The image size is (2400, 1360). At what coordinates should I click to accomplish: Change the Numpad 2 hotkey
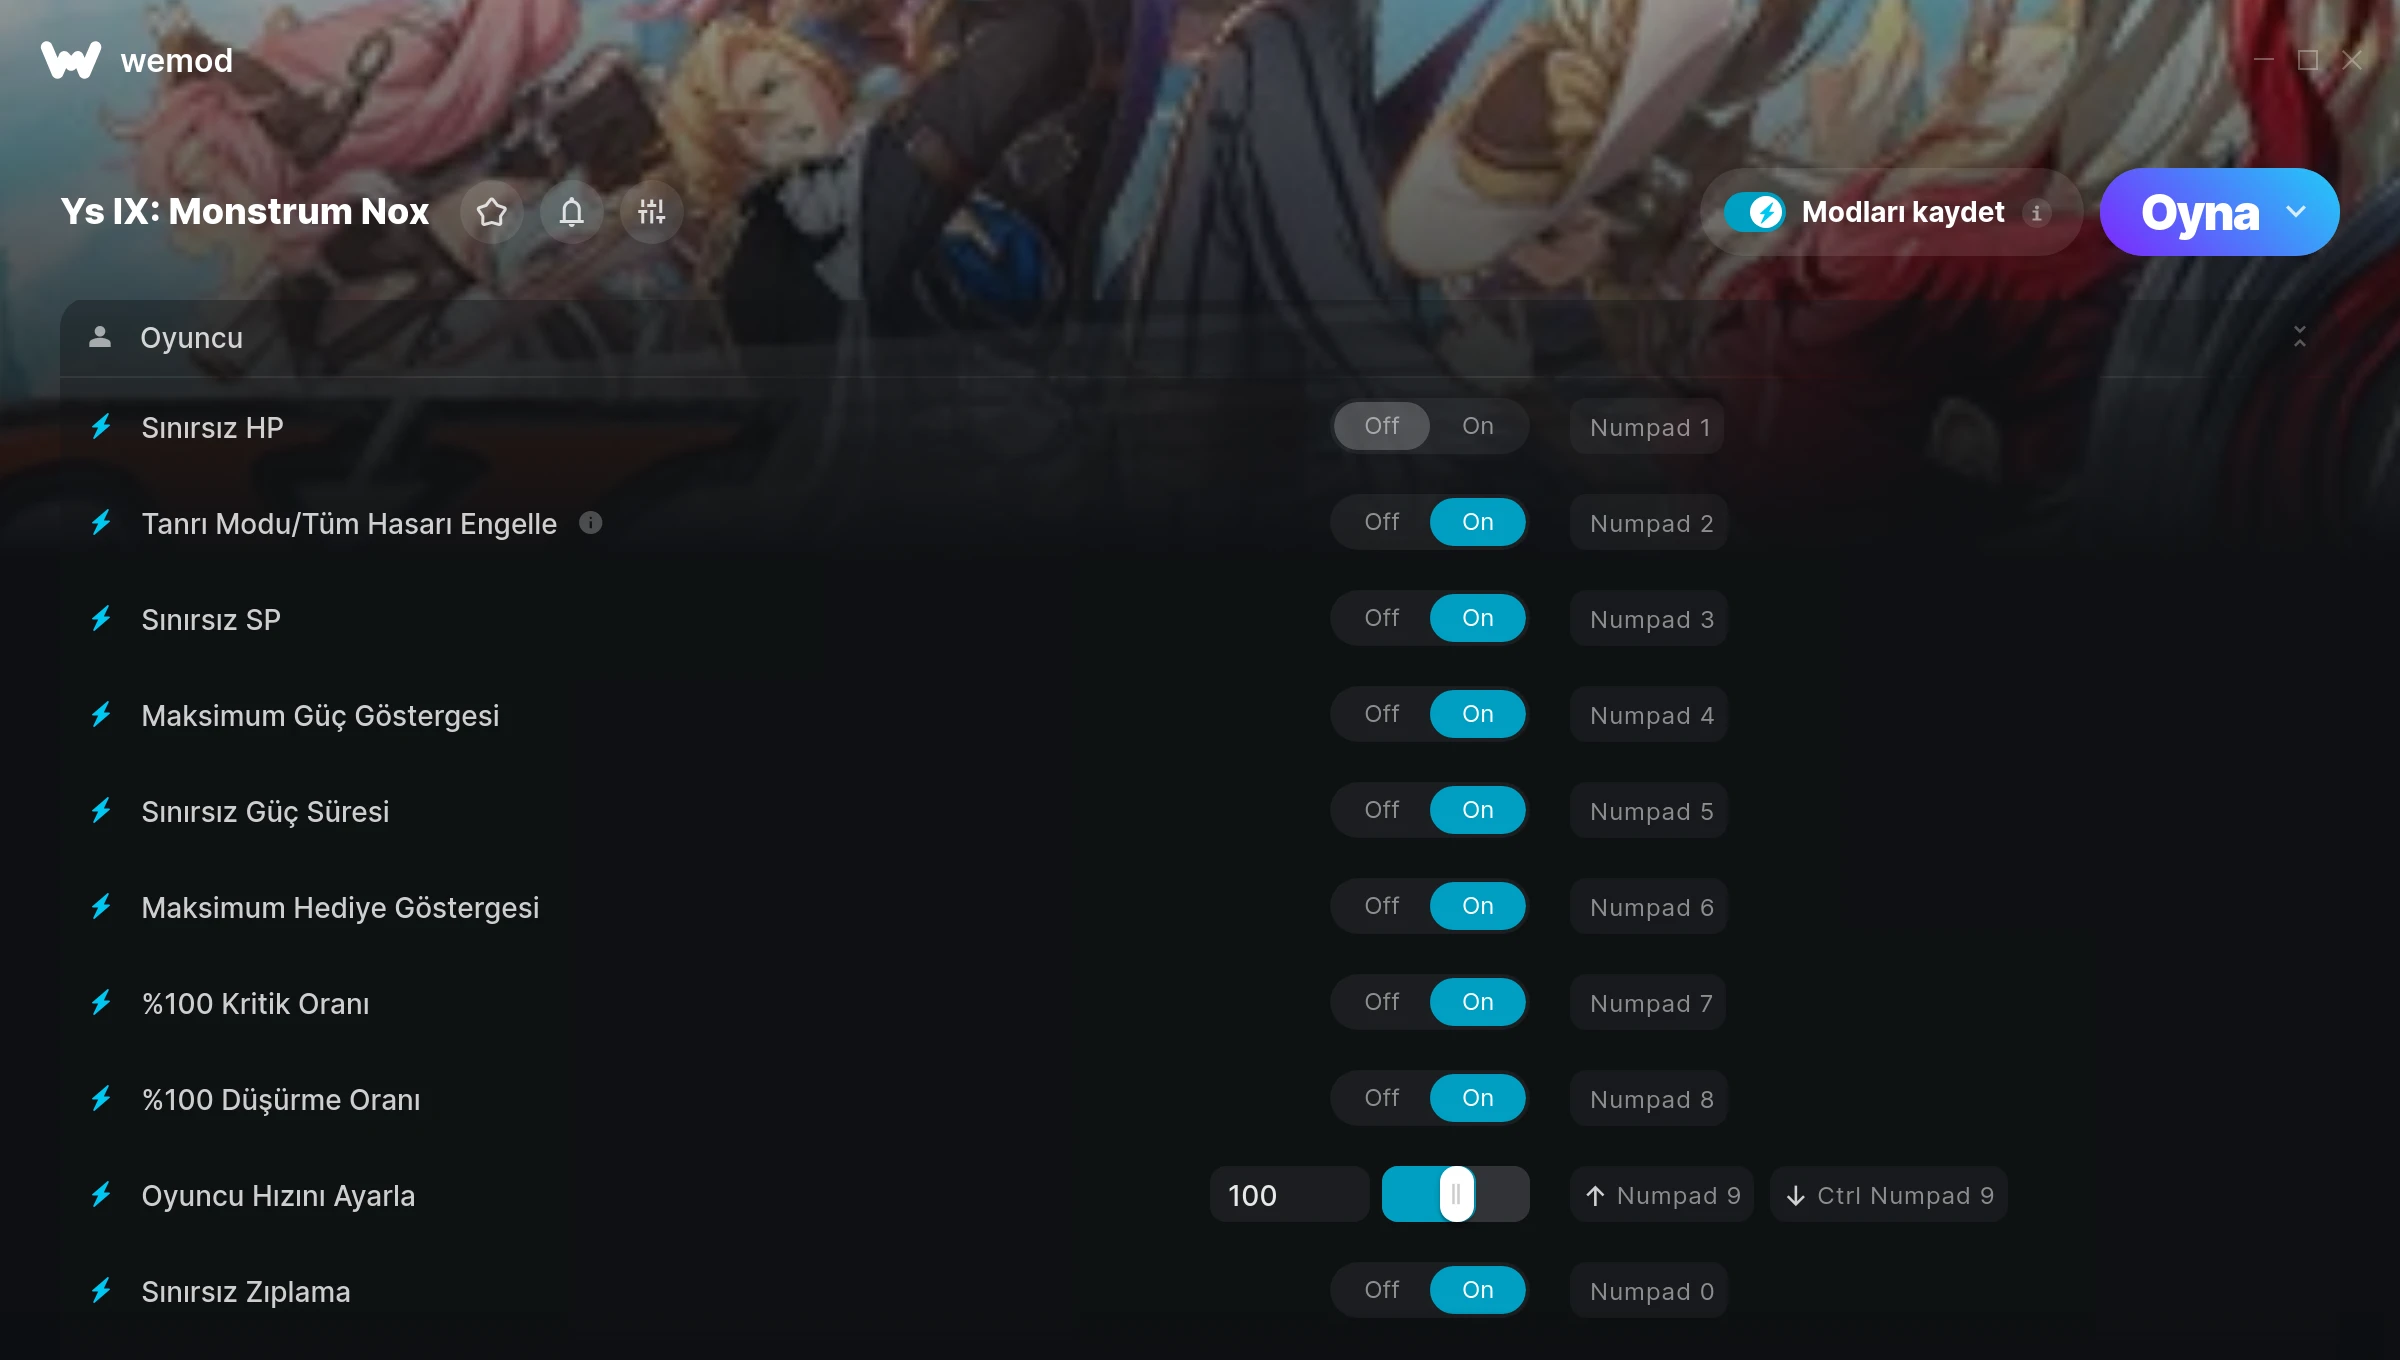pos(1650,523)
